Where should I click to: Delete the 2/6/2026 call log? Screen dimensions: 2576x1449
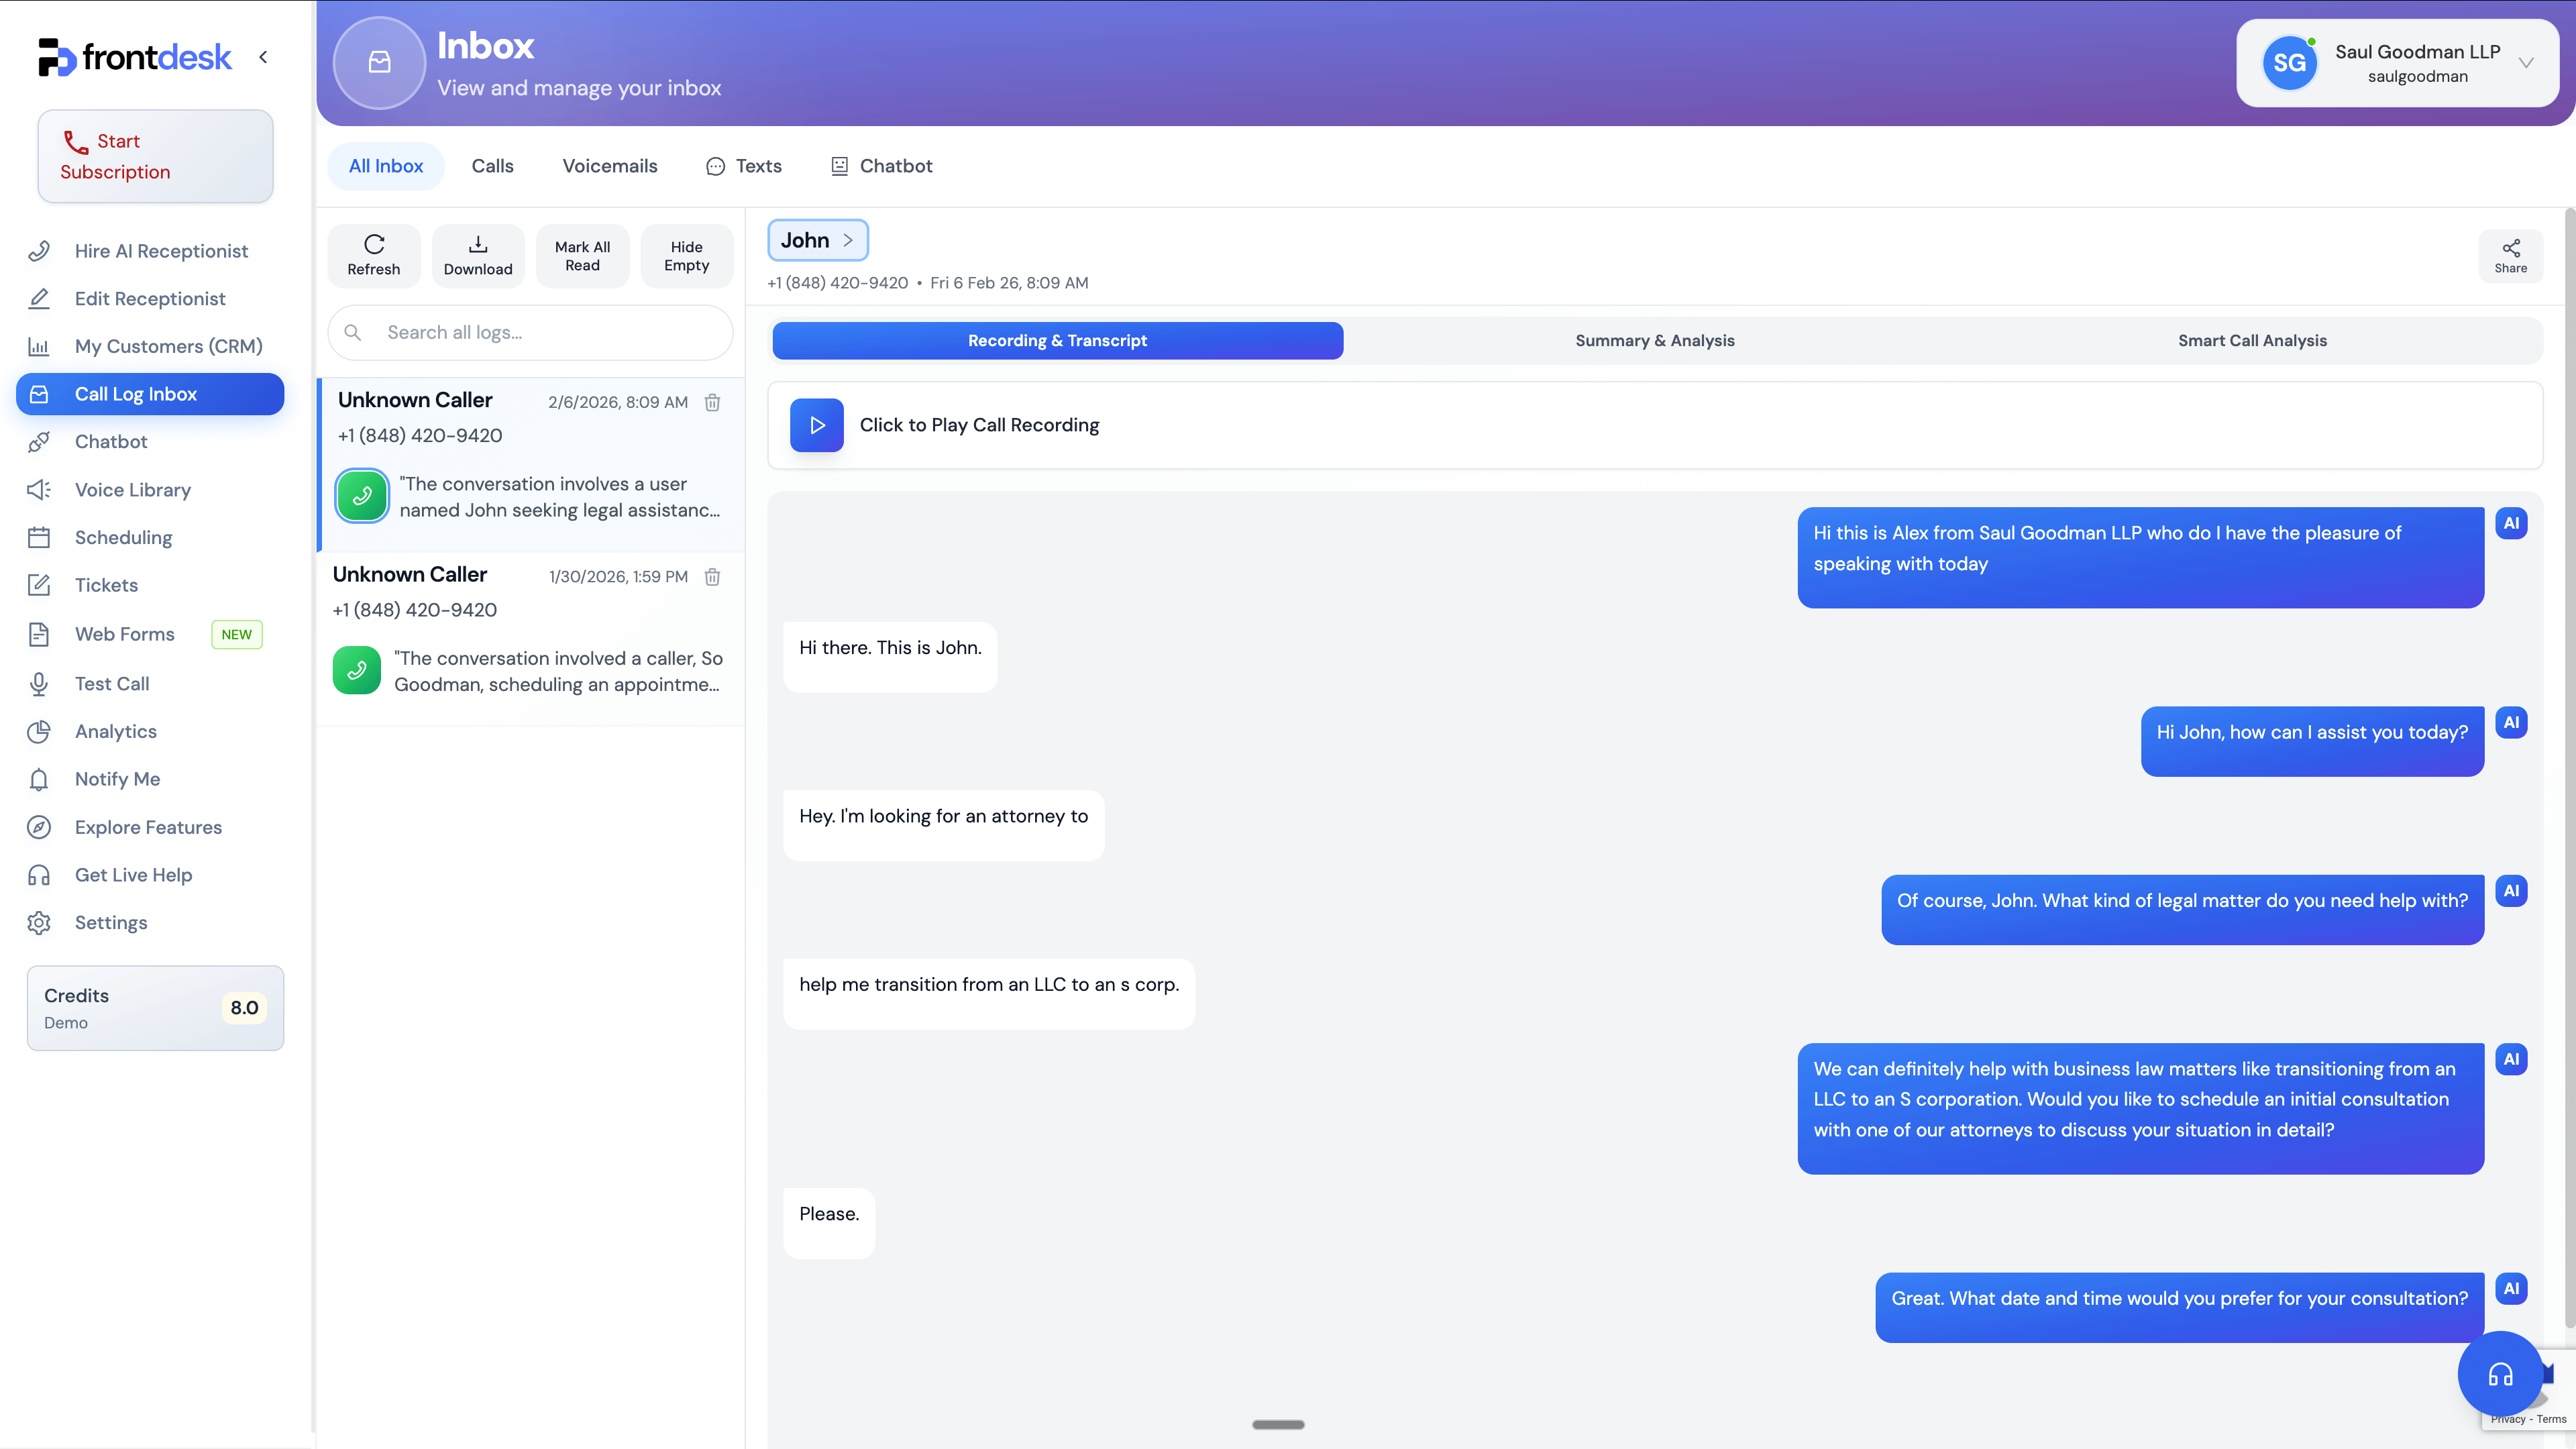point(712,402)
